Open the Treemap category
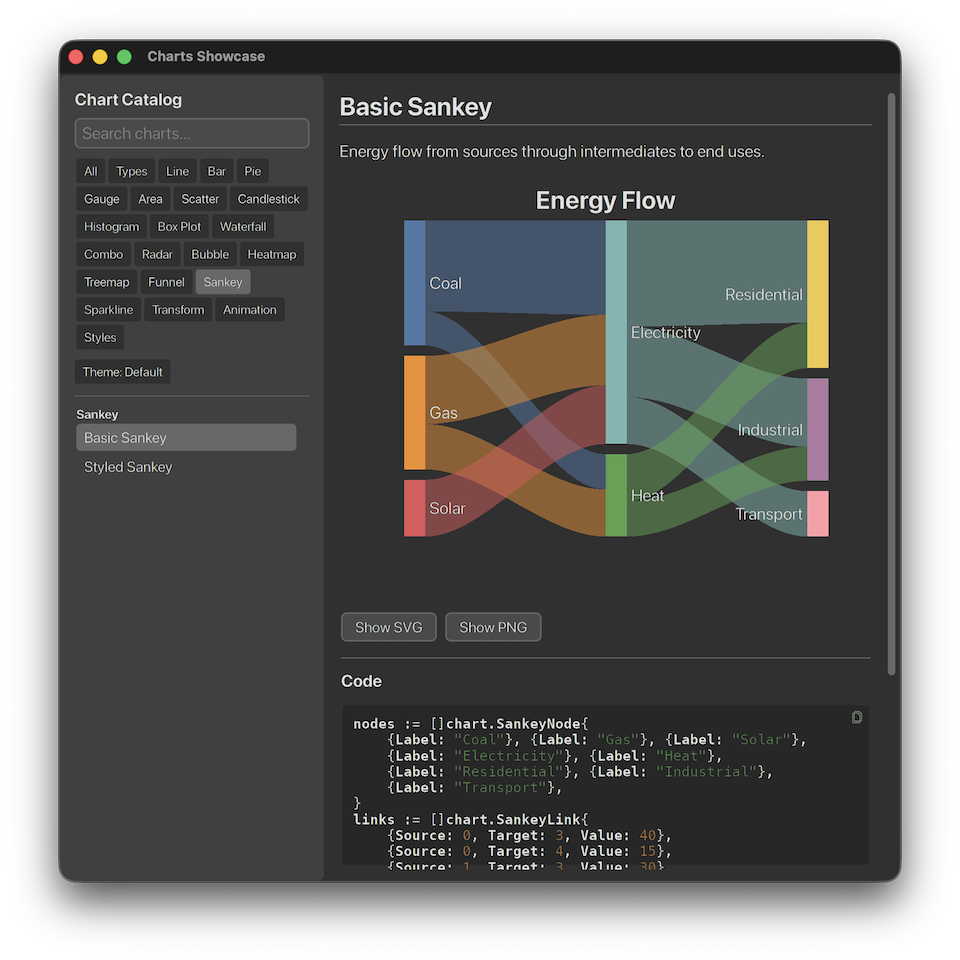The height and width of the screenshot is (960, 960). click(x=107, y=282)
